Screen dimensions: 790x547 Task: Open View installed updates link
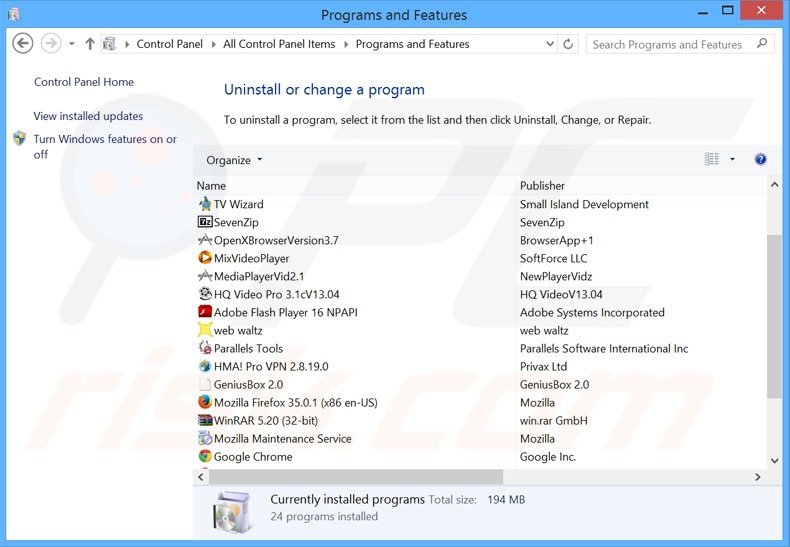(88, 116)
